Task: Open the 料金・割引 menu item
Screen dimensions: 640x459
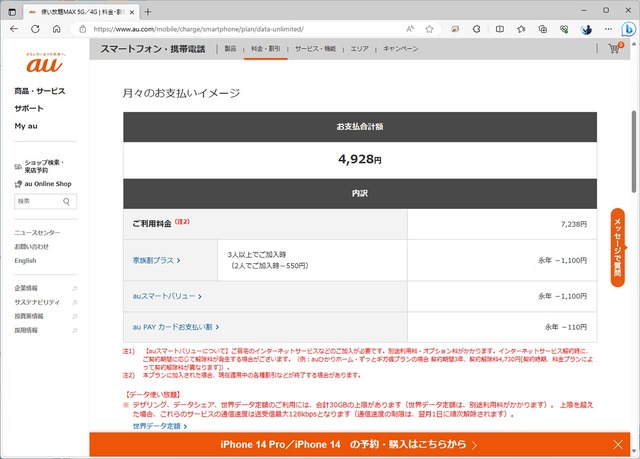Action: [x=266, y=49]
